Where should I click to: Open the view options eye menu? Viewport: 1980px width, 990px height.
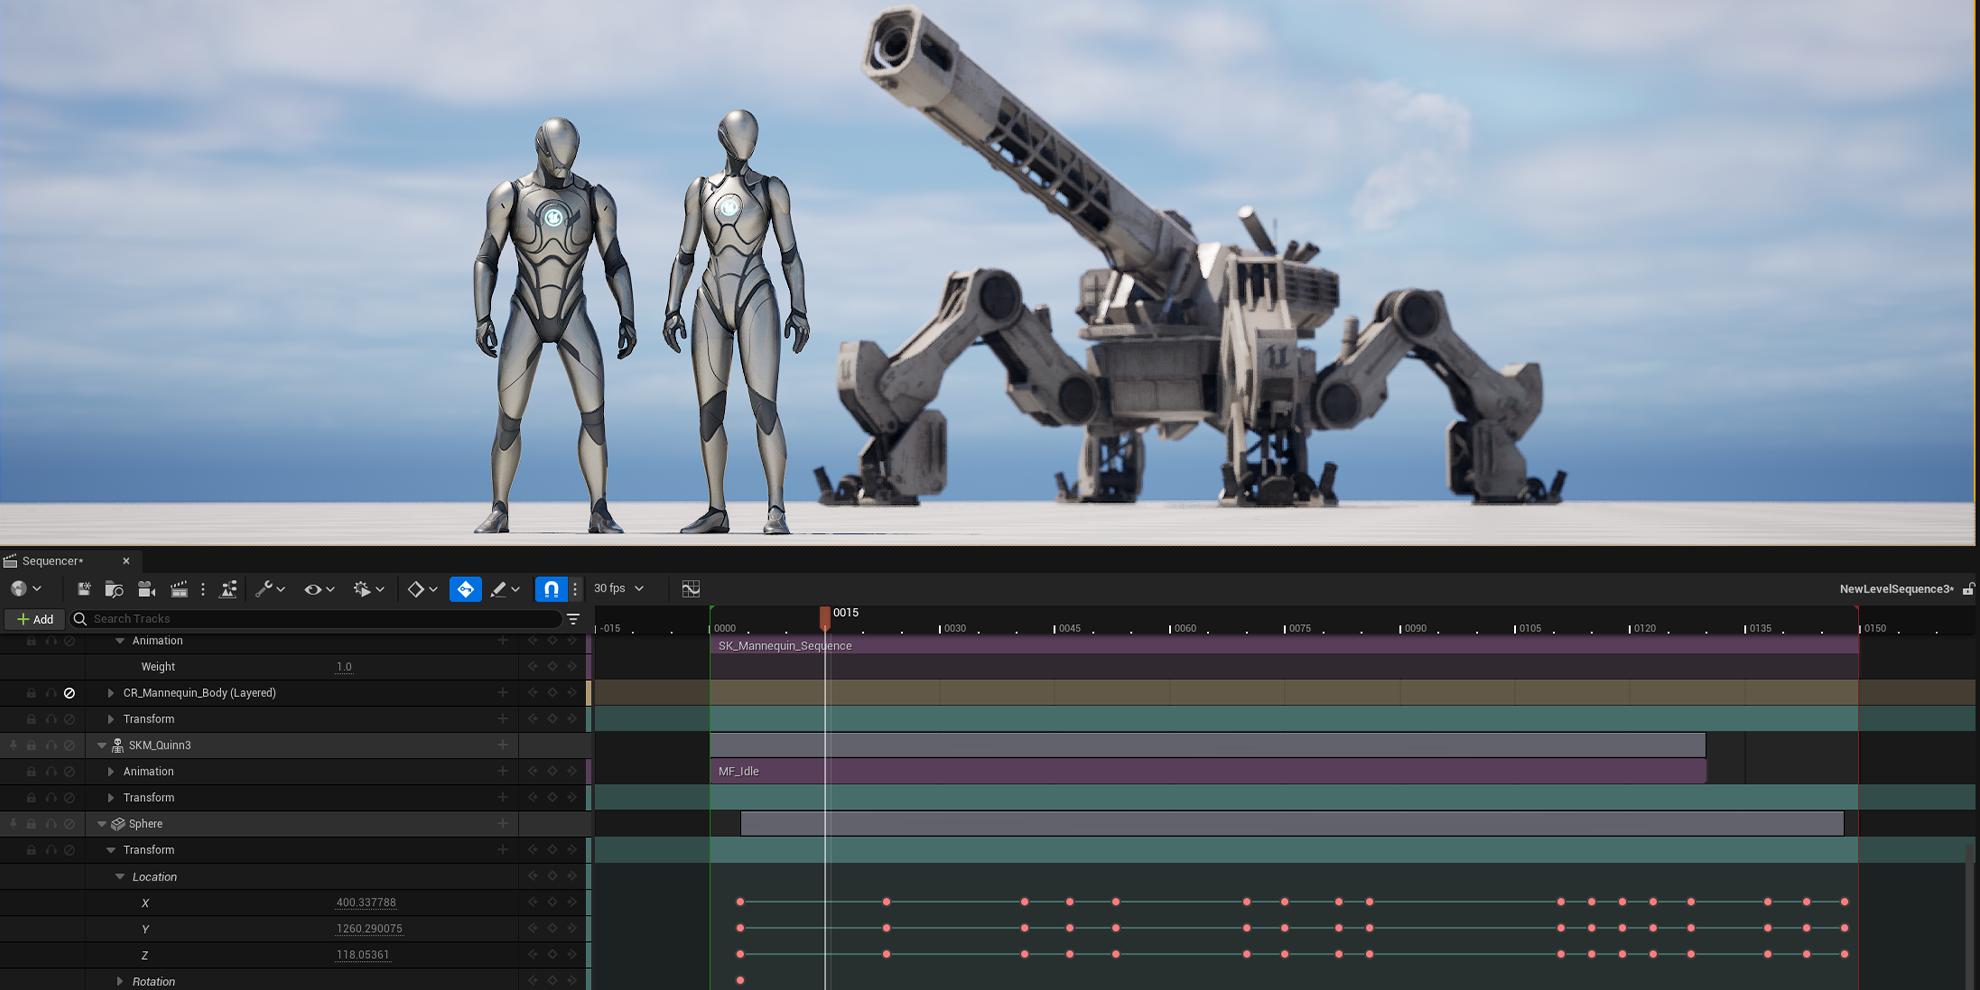tap(318, 589)
